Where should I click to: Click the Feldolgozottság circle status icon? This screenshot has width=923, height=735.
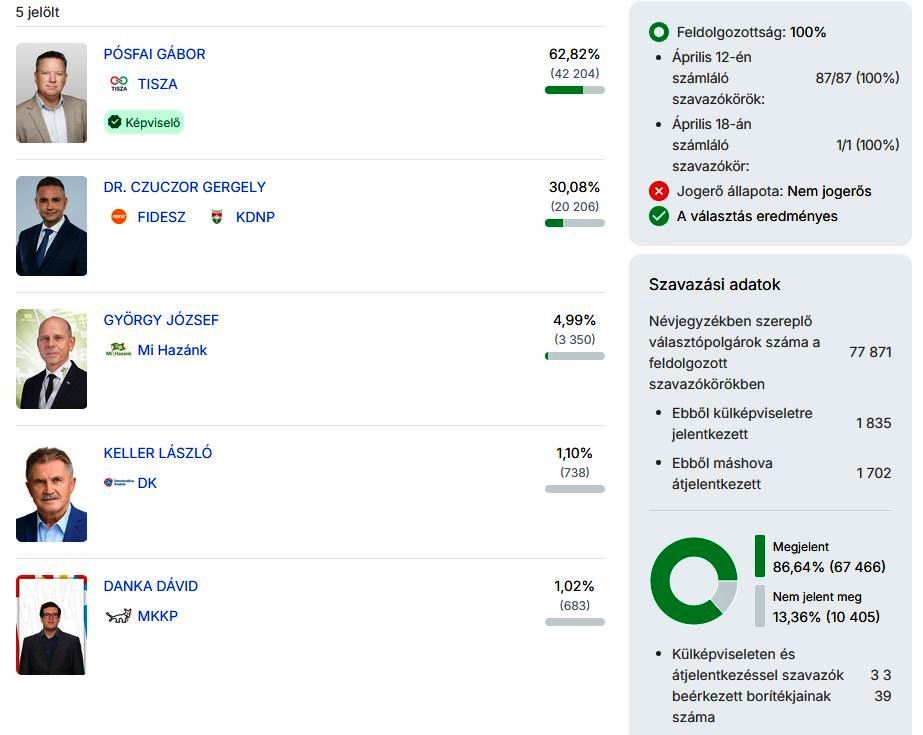click(658, 32)
